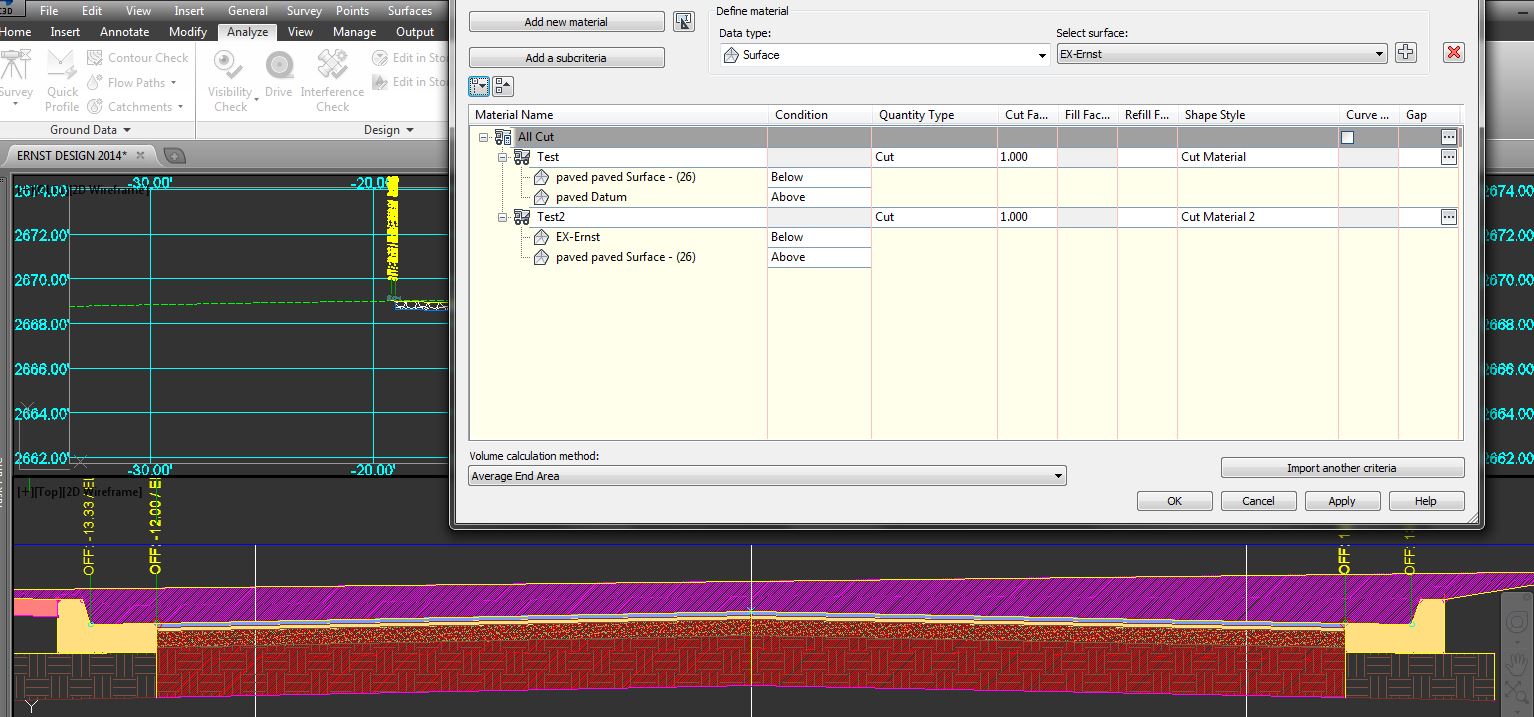
Task: Click Cut Material 2 shape style cell
Action: [x=1258, y=217]
